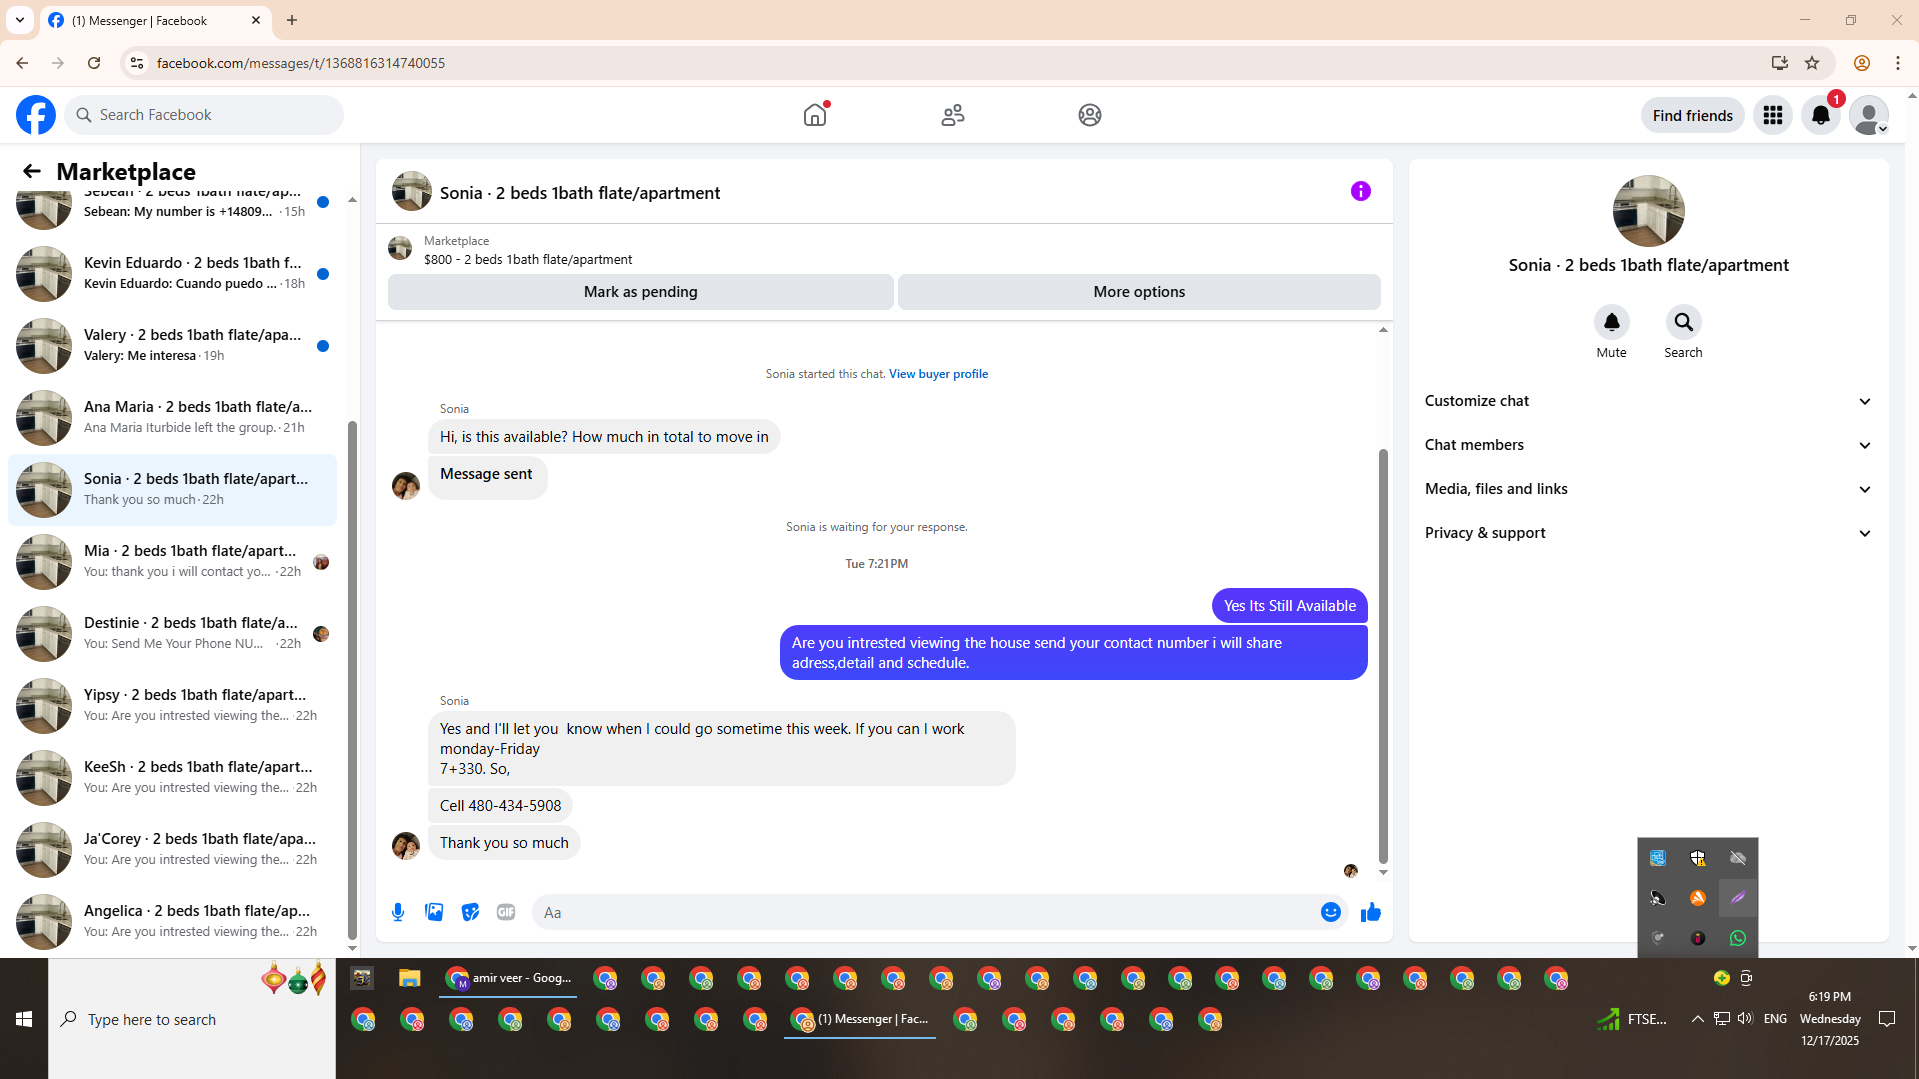
Task: Open the Menu grid icon
Action: [x=1773, y=115]
